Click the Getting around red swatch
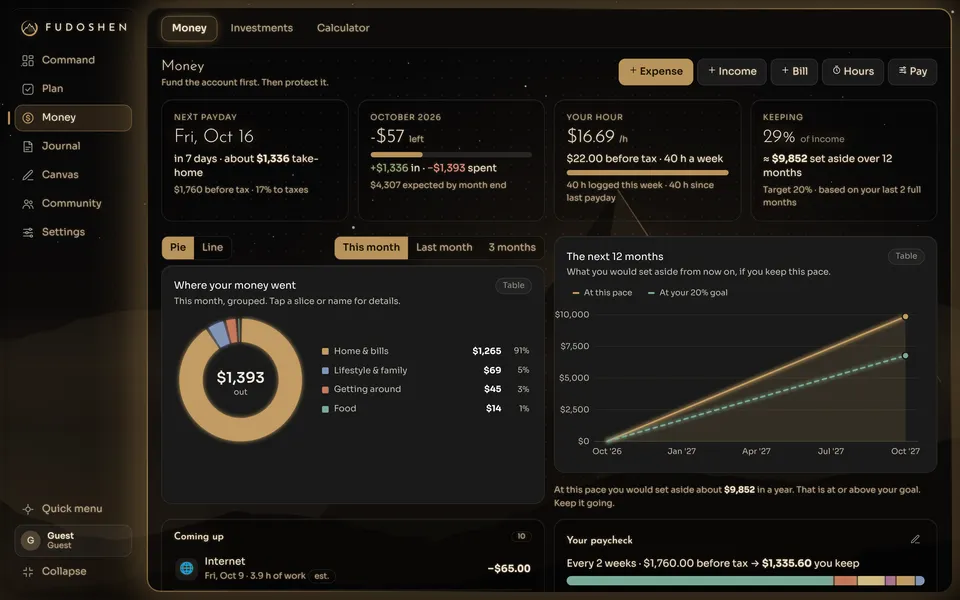The width and height of the screenshot is (960, 600). [x=325, y=390]
